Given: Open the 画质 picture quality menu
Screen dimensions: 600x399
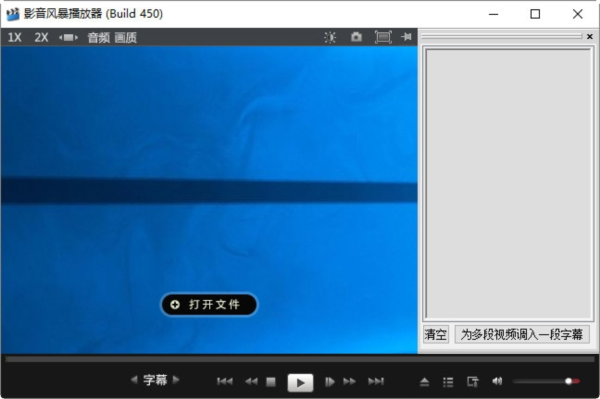Looking at the screenshot, I should pos(126,37).
